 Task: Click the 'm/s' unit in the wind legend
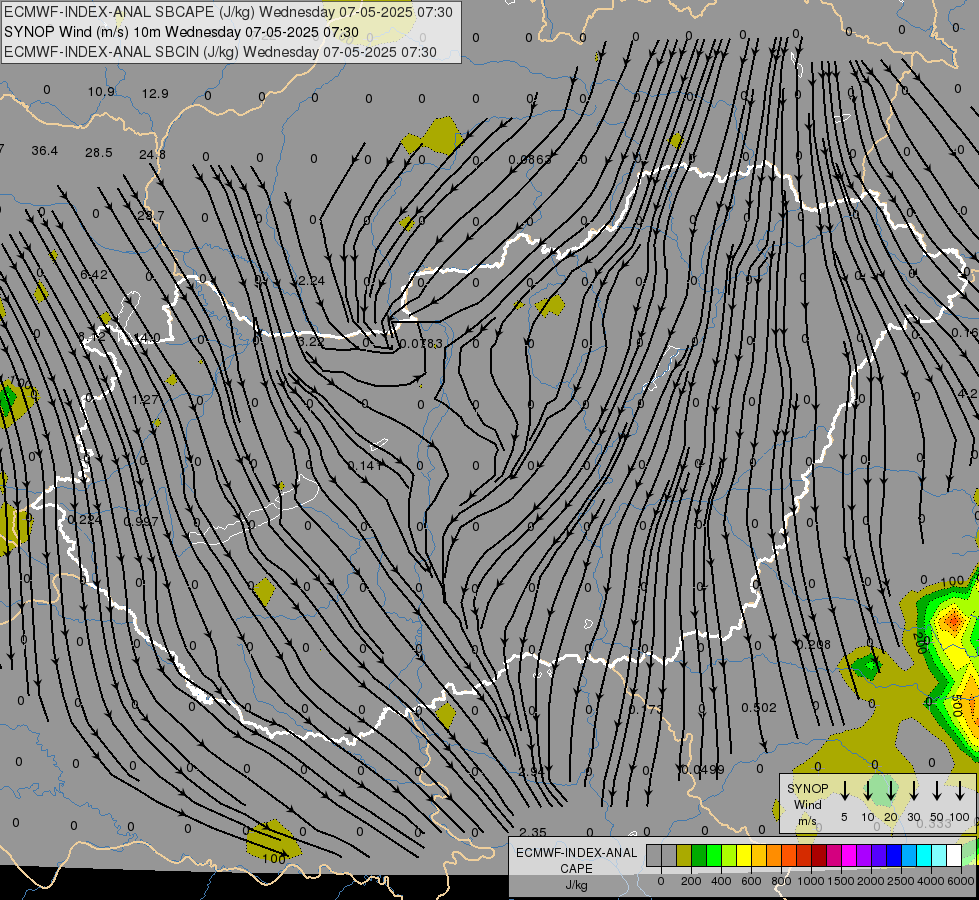[x=807, y=821]
